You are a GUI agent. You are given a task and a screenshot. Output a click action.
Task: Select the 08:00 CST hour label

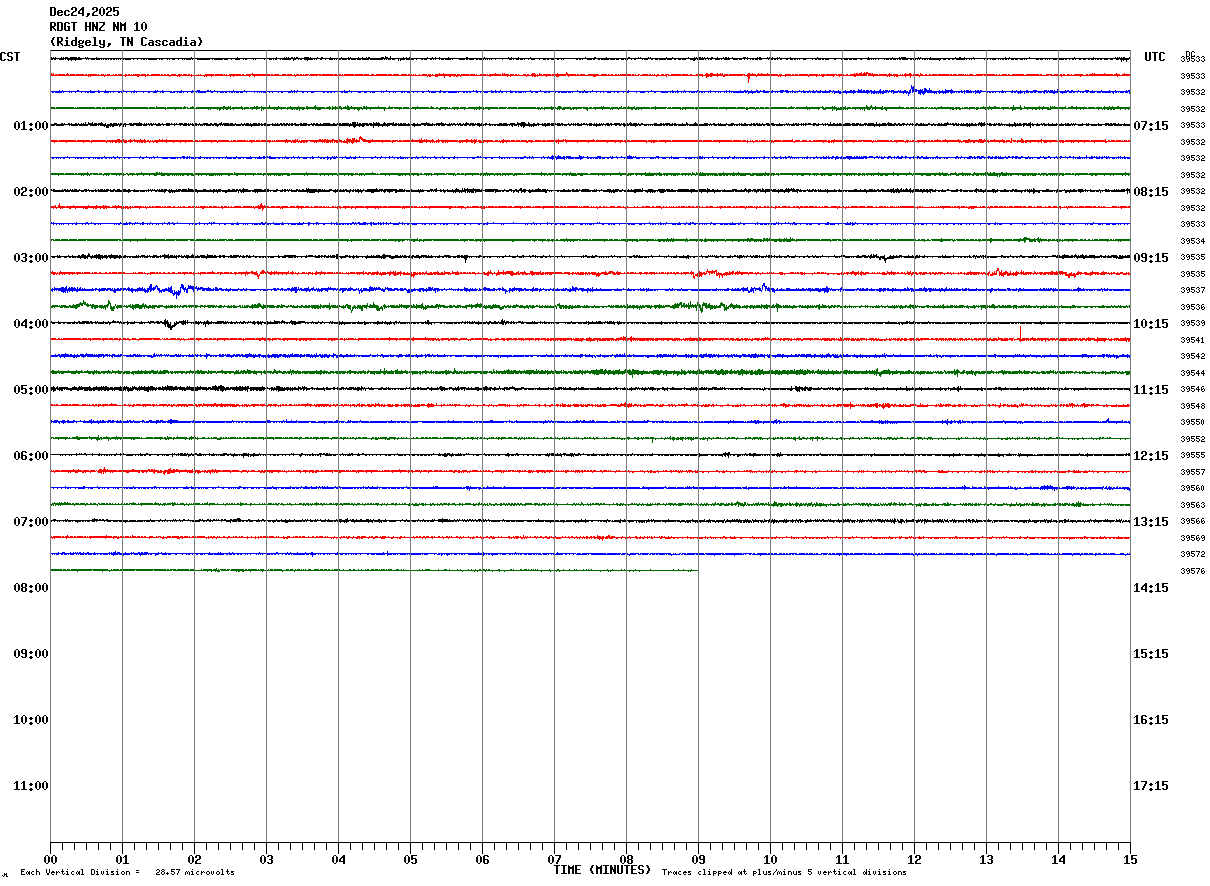click(31, 588)
